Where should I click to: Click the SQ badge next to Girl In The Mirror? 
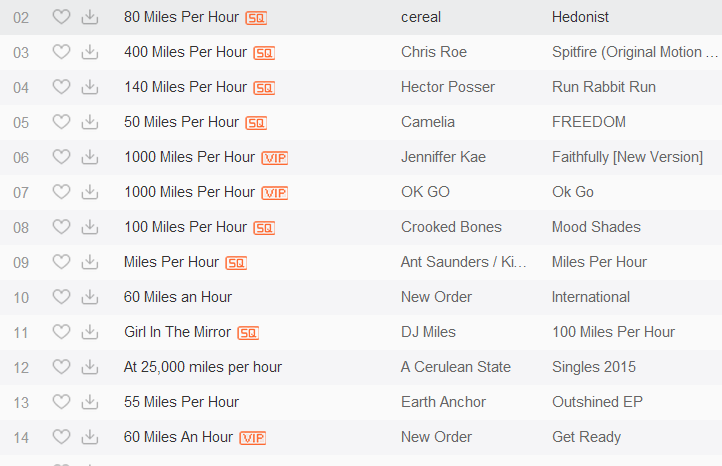(248, 333)
